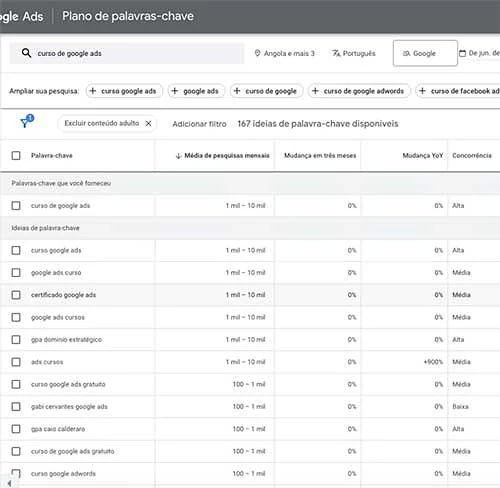Viewport: 500px width, 488px height.
Task: Click the keyword text gpa domínio estratégico
Action: point(66,340)
